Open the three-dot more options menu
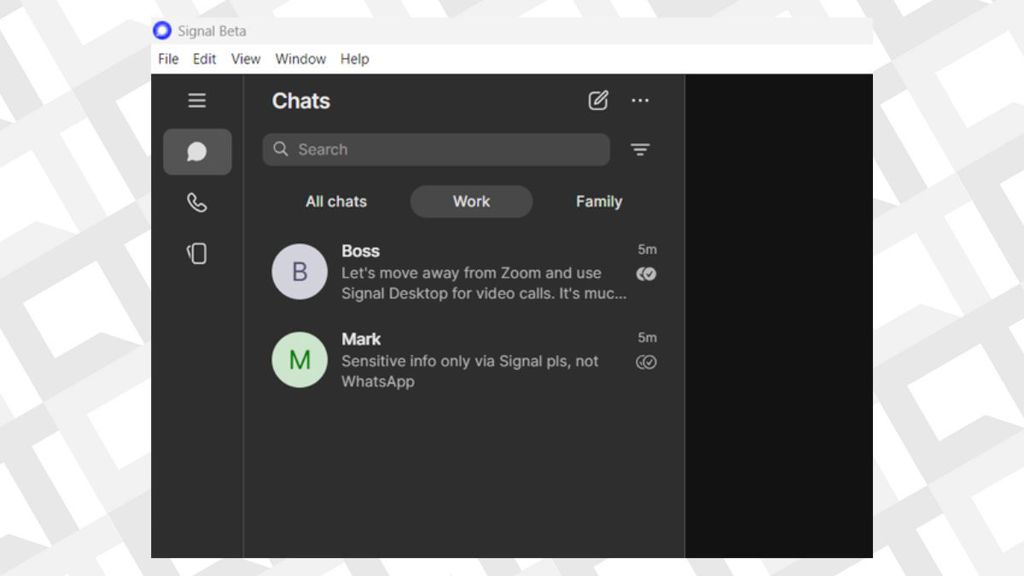The width and height of the screenshot is (1024, 576). click(x=640, y=100)
